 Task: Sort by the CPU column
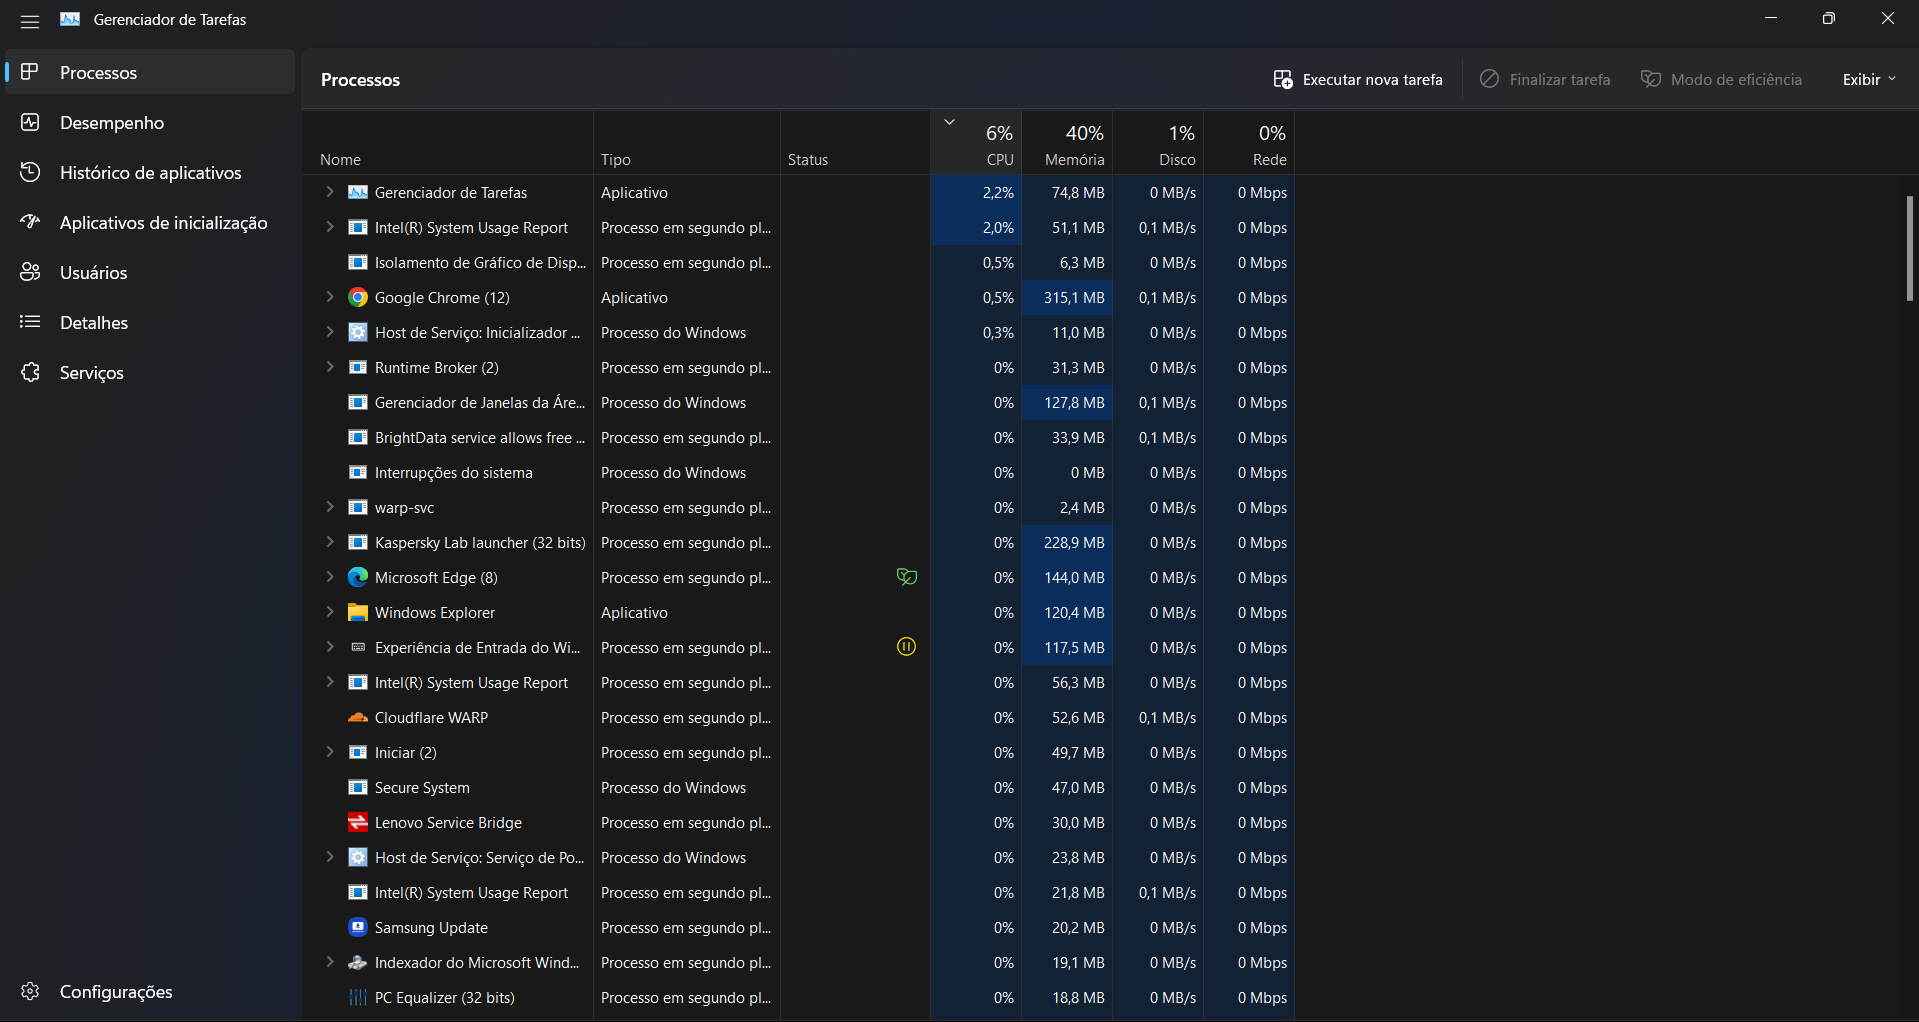[976, 143]
